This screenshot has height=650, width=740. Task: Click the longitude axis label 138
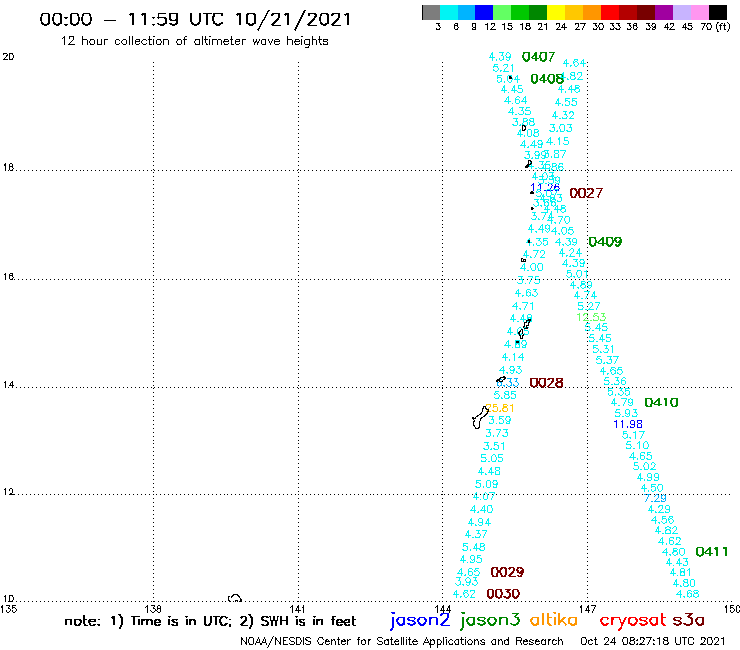pos(153,609)
